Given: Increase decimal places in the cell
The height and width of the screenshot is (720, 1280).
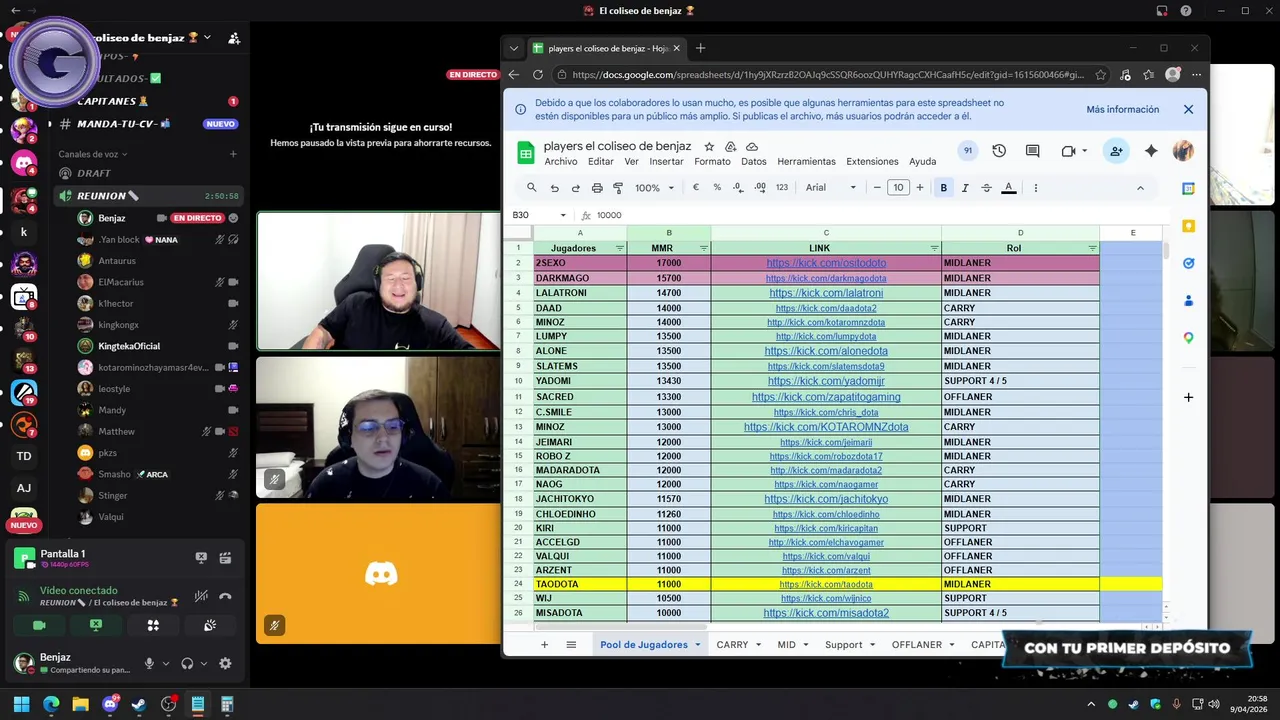Looking at the screenshot, I should click(760, 188).
